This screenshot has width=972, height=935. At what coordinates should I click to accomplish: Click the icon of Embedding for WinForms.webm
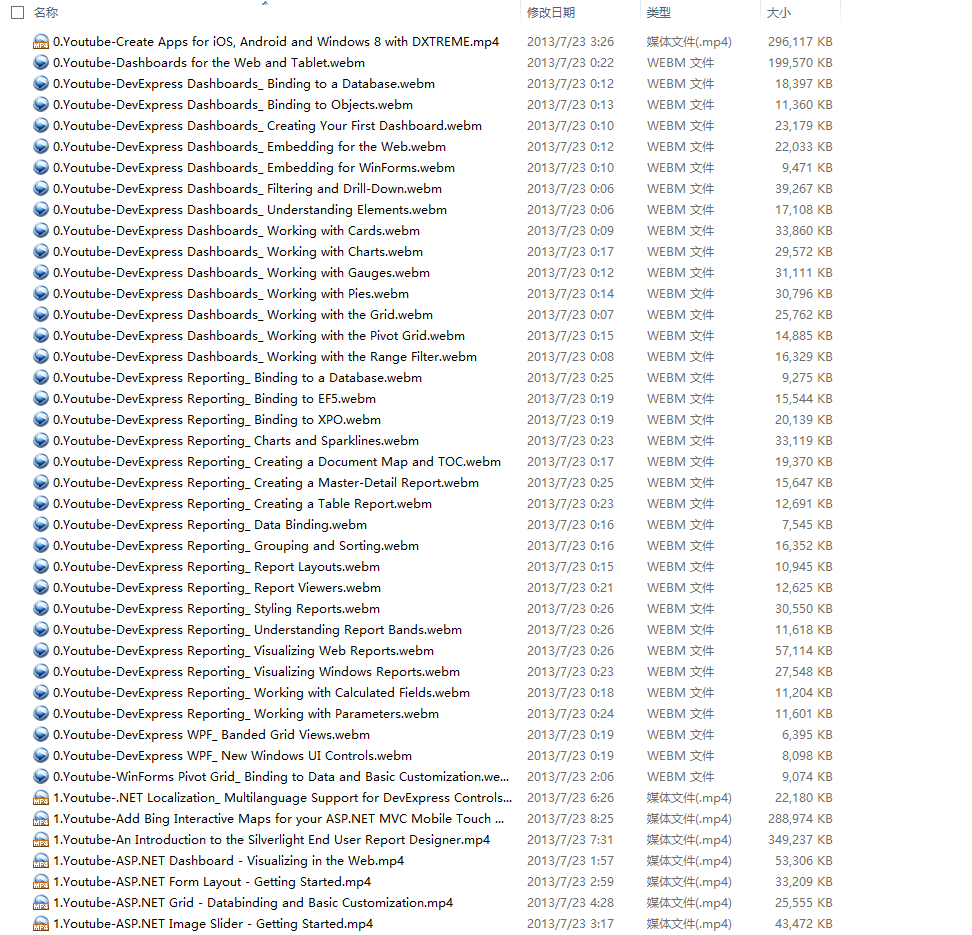click(41, 167)
